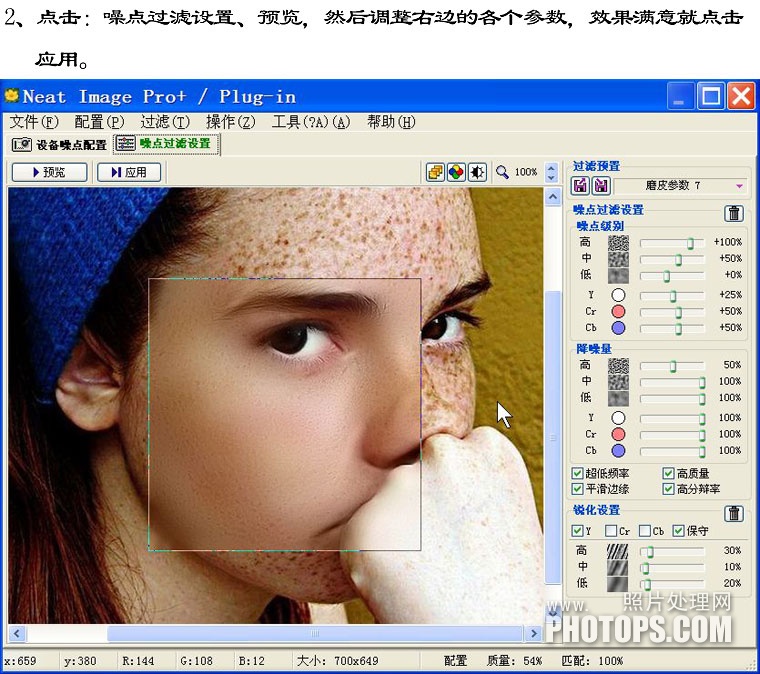Enable the sharpening Cr channel checkbox
Image resolution: width=760 pixels, height=674 pixels.
(x=611, y=531)
